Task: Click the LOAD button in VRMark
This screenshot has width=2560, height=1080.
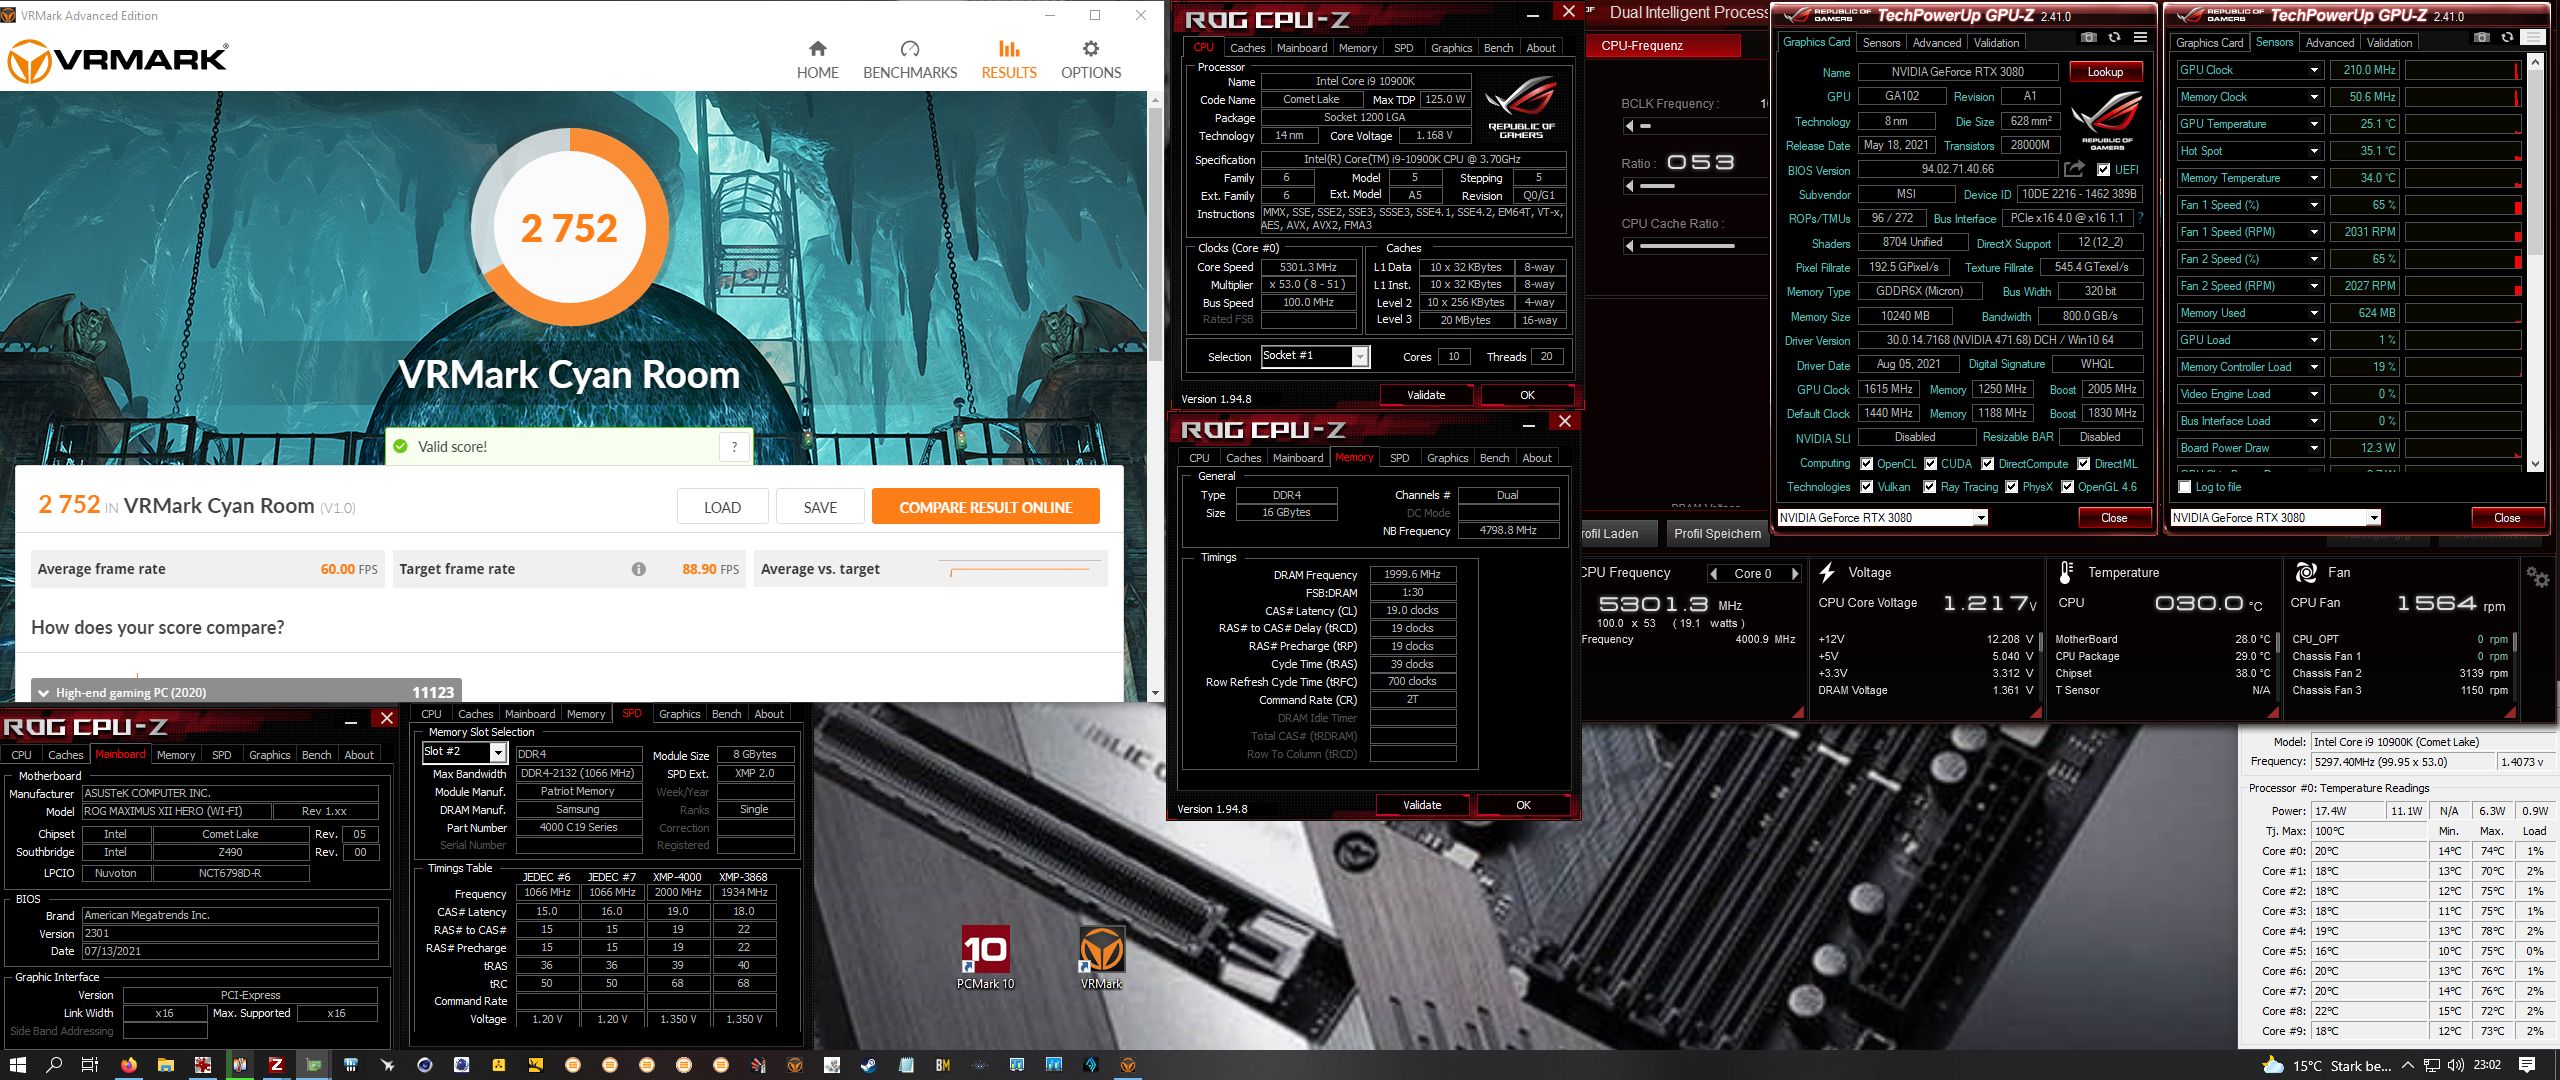Action: coord(722,507)
